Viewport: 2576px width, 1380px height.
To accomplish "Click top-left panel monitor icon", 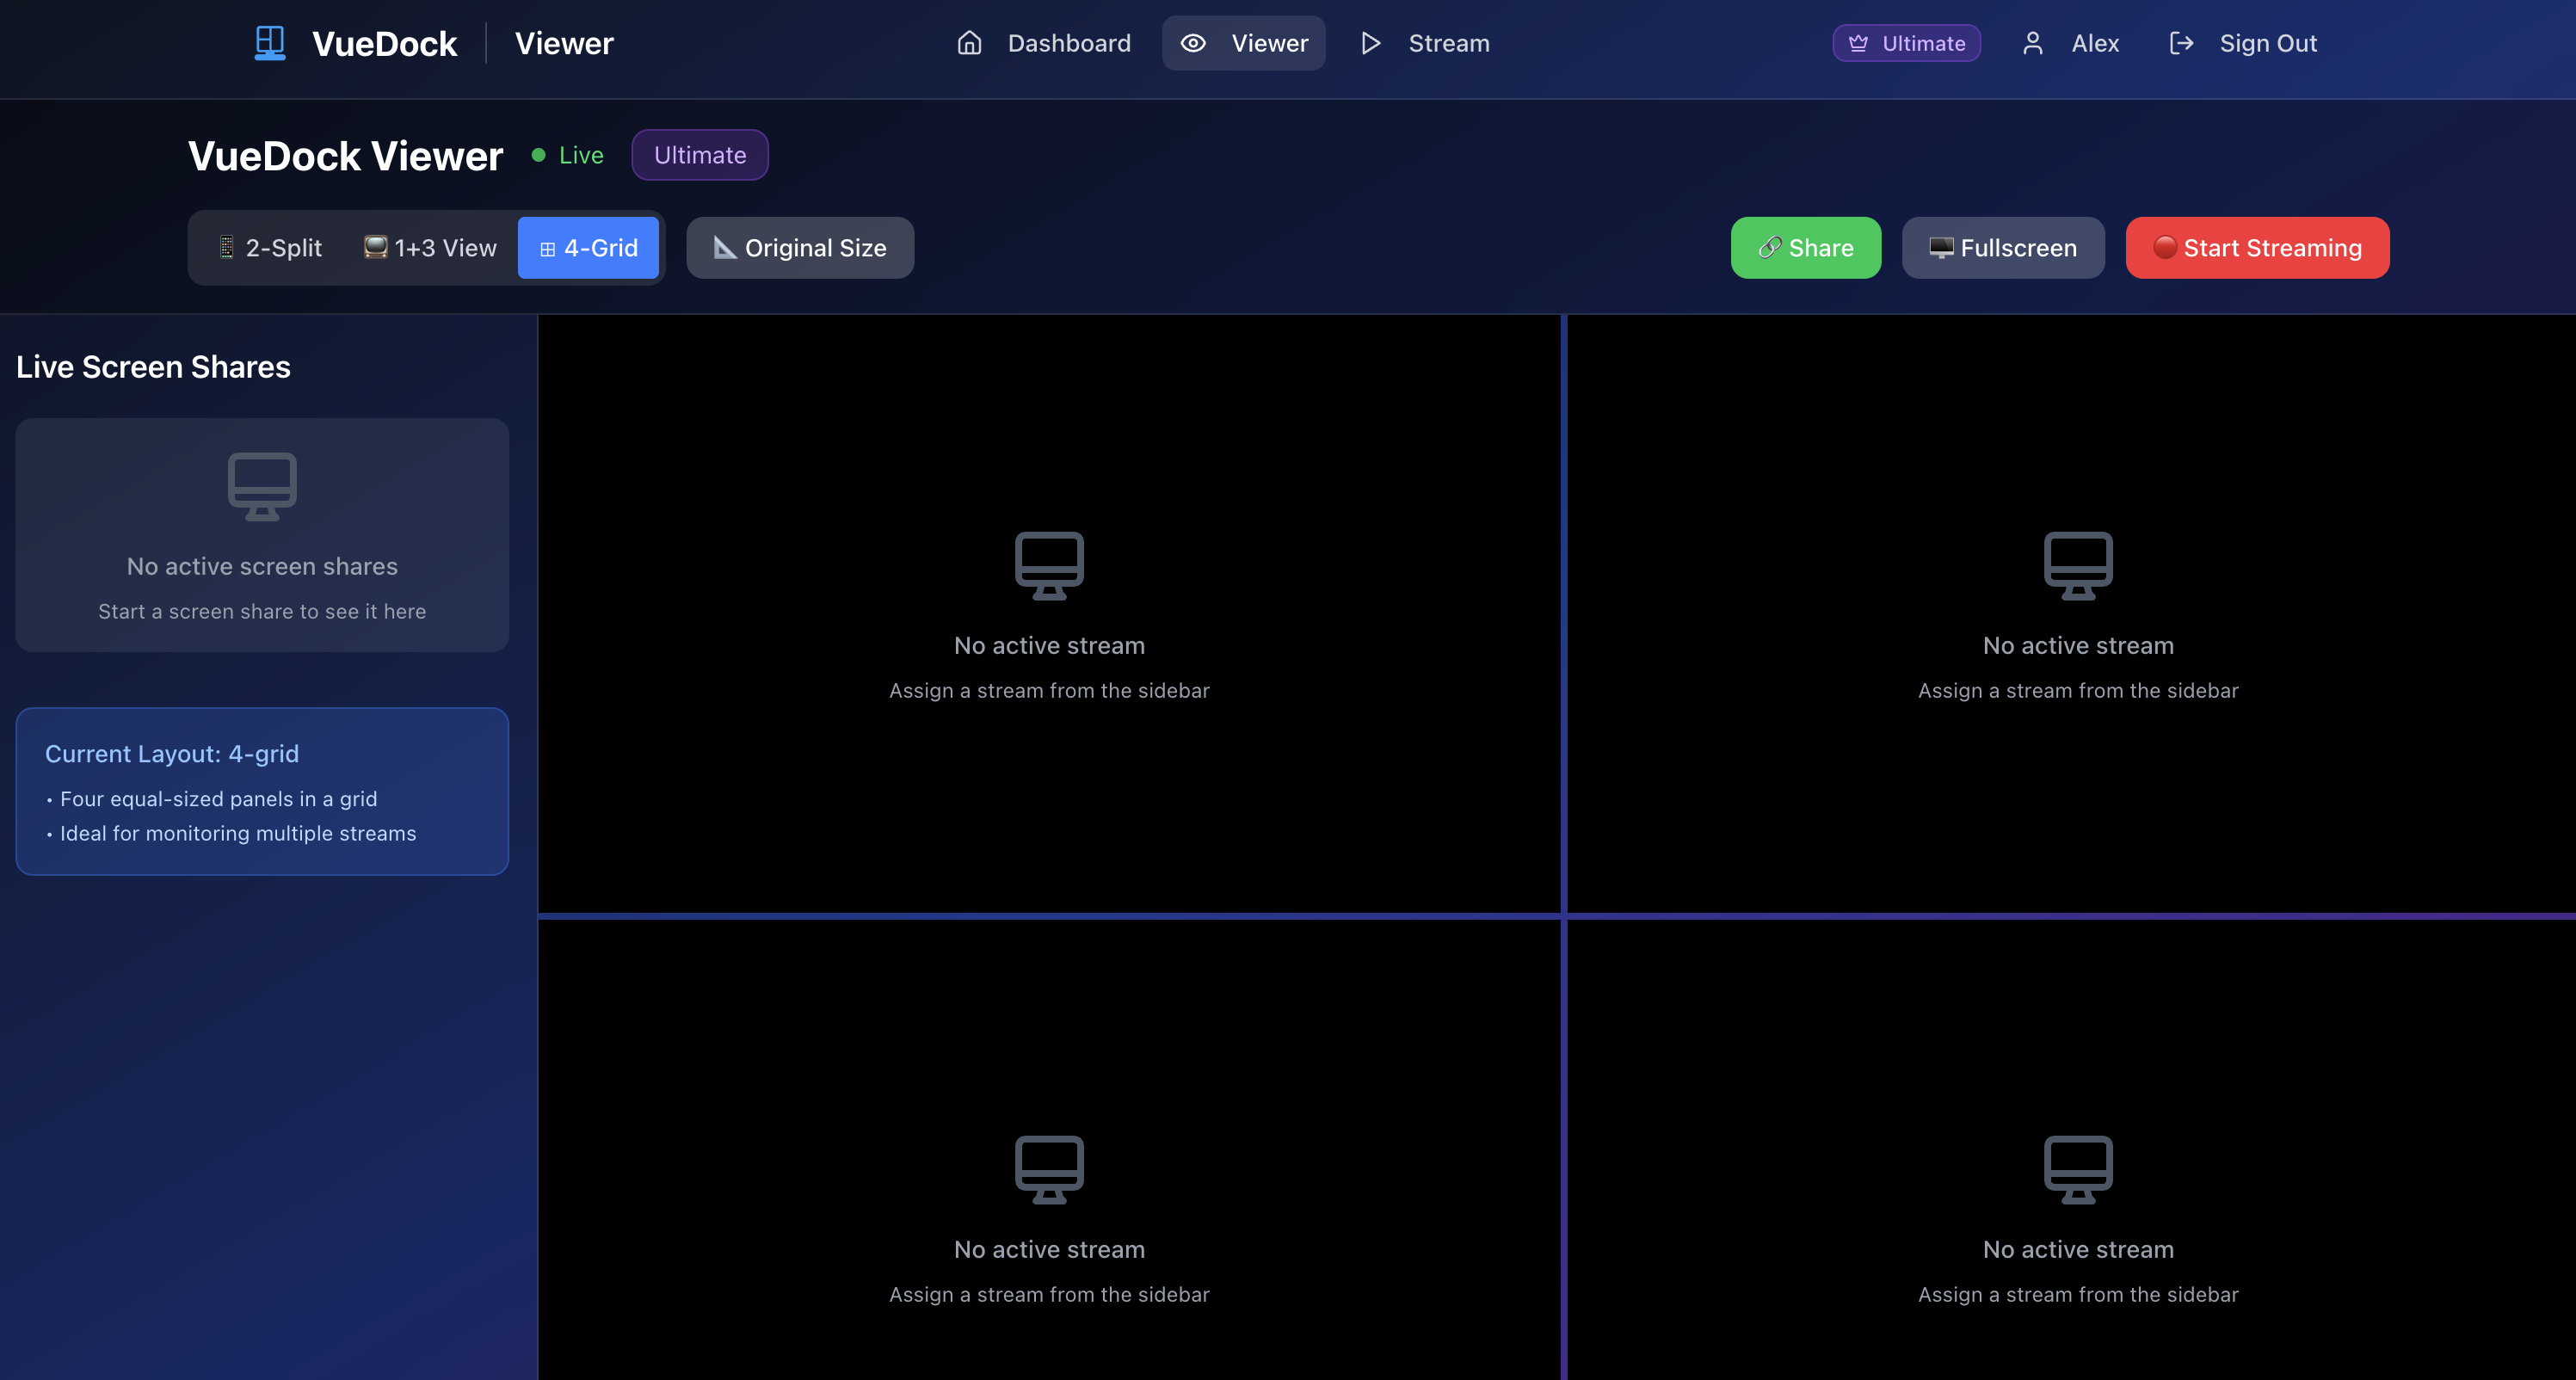I will point(1049,565).
